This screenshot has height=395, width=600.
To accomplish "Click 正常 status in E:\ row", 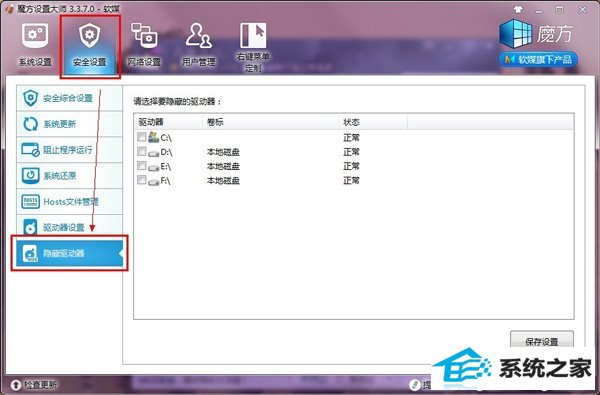I will (x=351, y=166).
